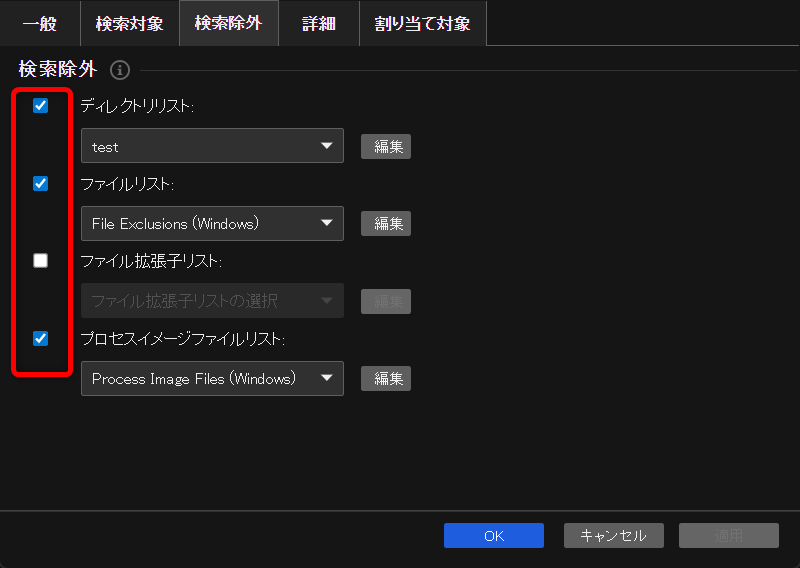
Task: Open the 詳細 tab
Action: coord(319,23)
